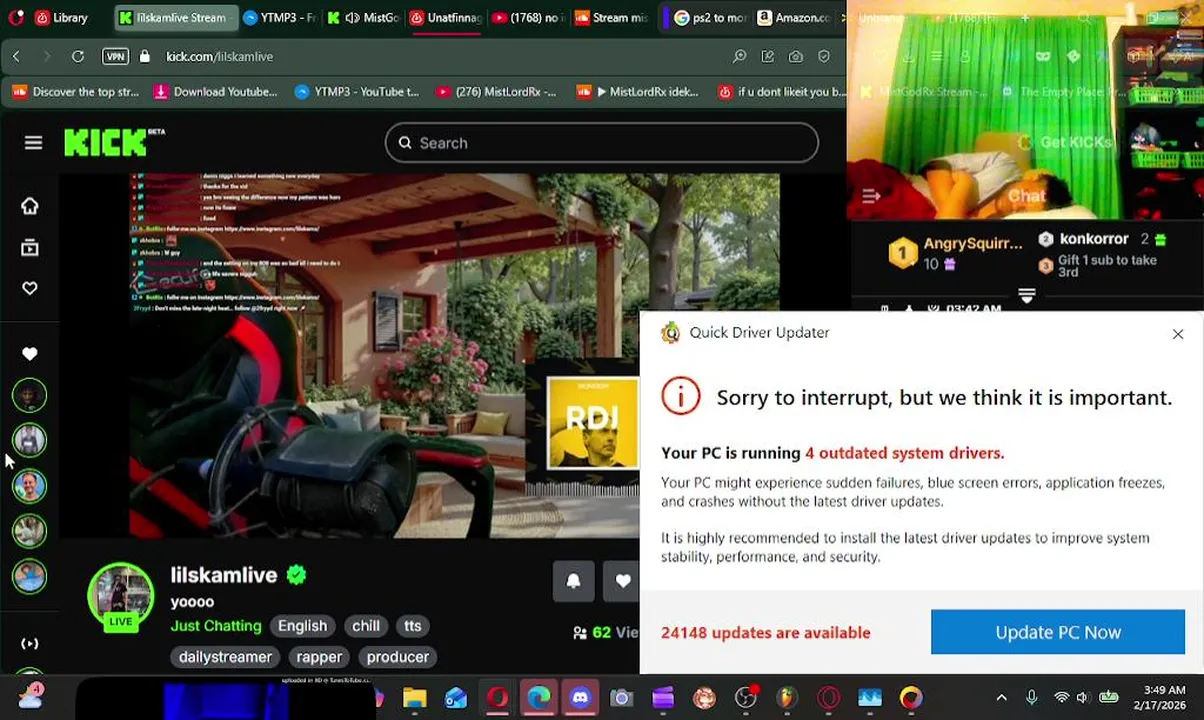Open the Camera app in taskbar
This screenshot has height=720, width=1204.
tap(622, 698)
